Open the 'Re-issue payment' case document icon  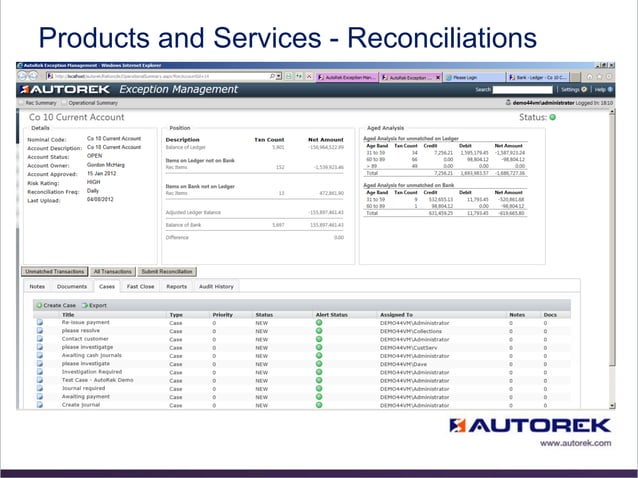40,322
